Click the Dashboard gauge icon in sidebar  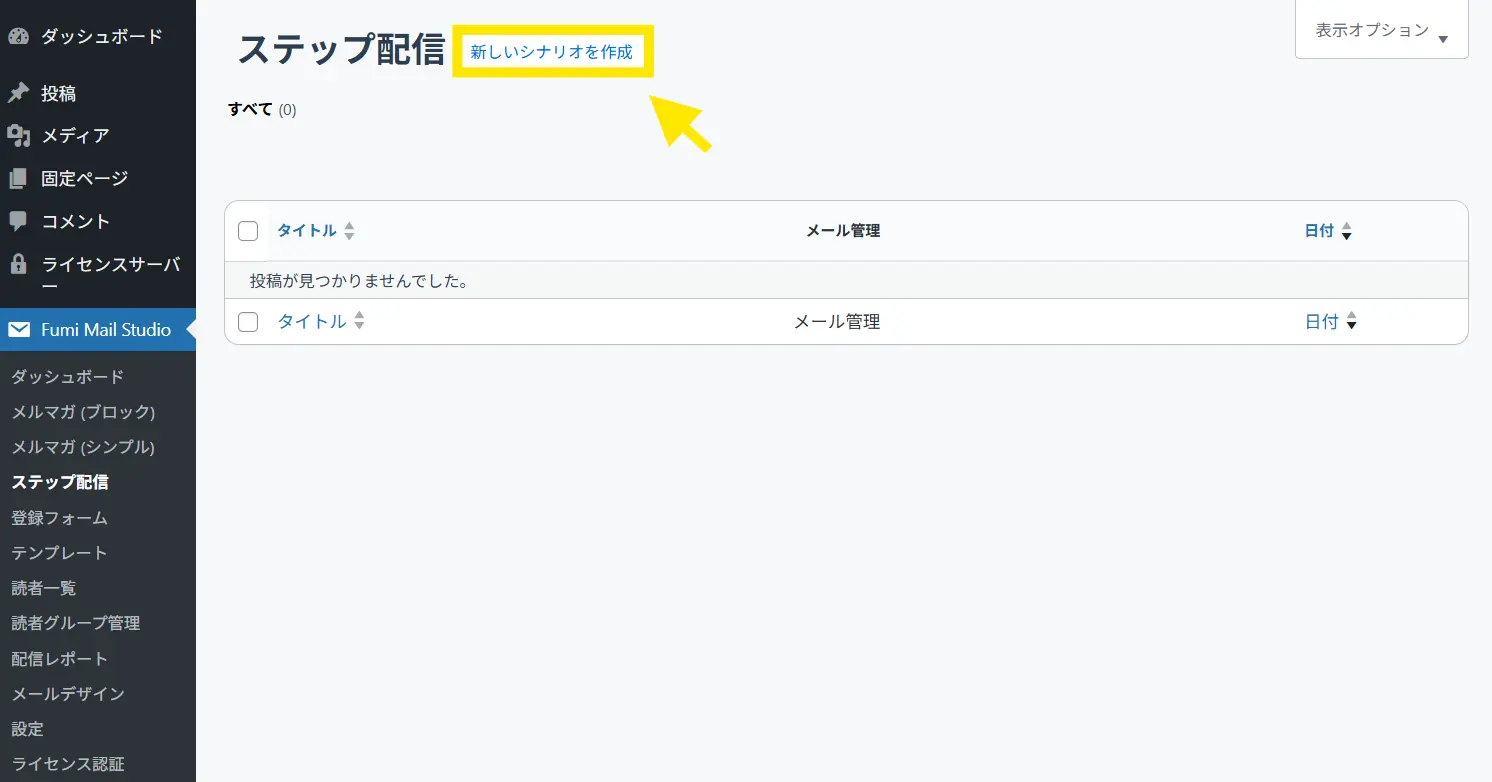(18, 37)
